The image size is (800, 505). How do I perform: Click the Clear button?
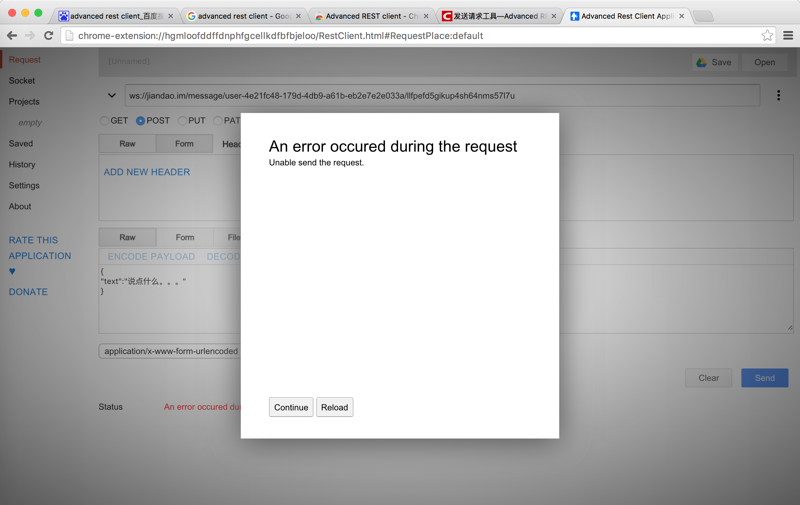point(709,378)
